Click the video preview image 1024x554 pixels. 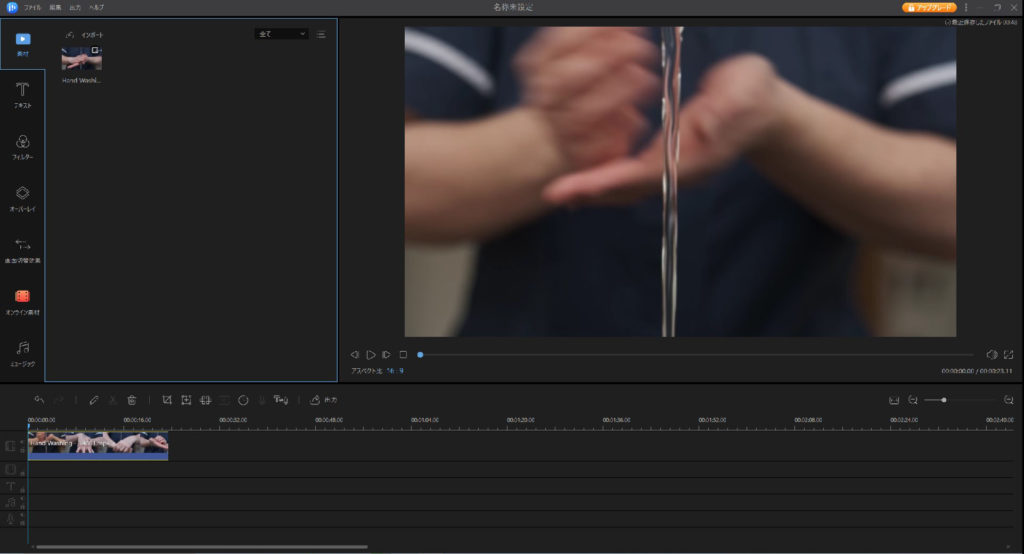point(680,182)
